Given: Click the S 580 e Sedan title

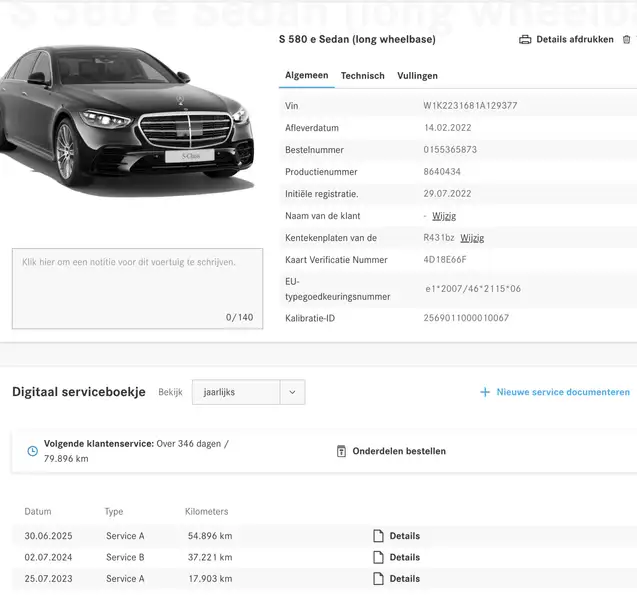Looking at the screenshot, I should [357, 39].
